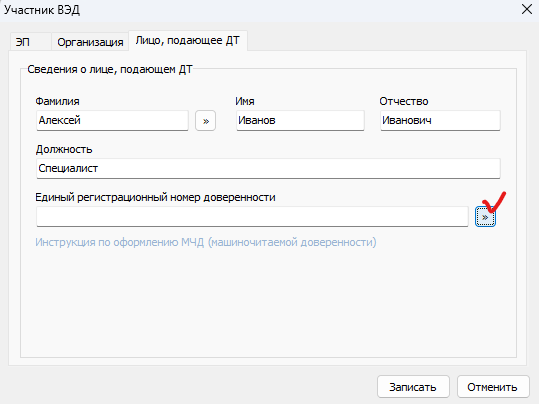Open the Организация tab
This screenshot has height=404, width=539.
pos(90,42)
